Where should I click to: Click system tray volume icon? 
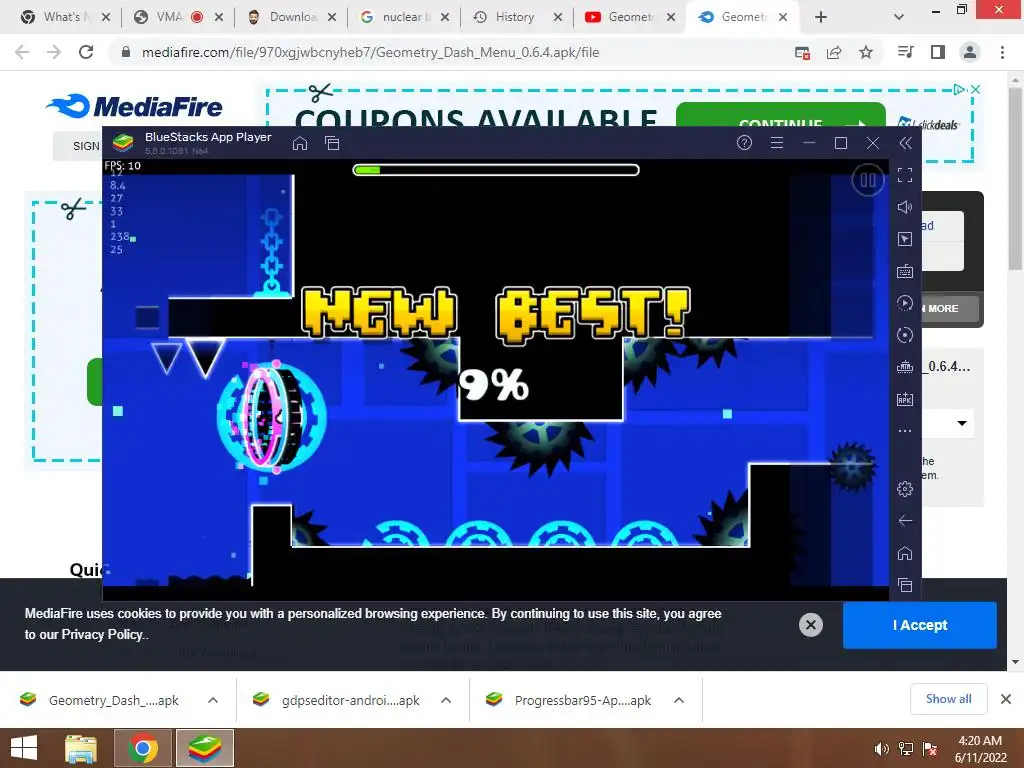pos(881,749)
